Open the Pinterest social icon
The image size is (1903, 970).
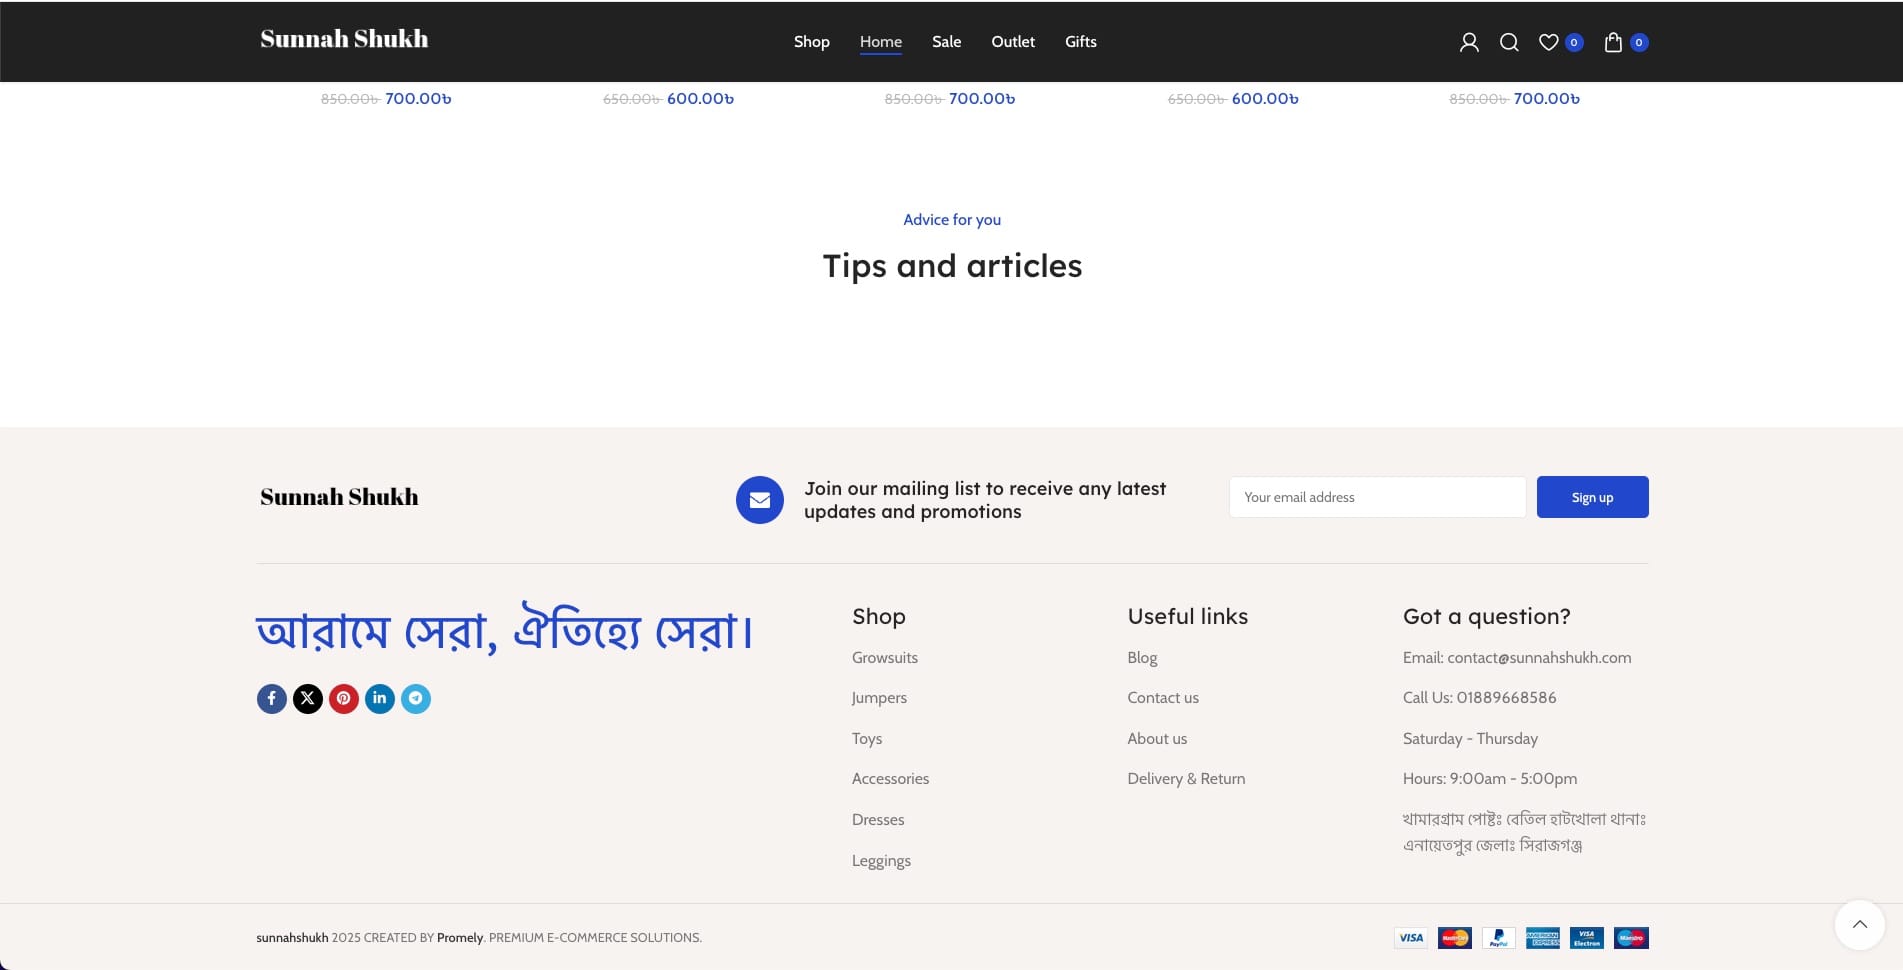344,698
